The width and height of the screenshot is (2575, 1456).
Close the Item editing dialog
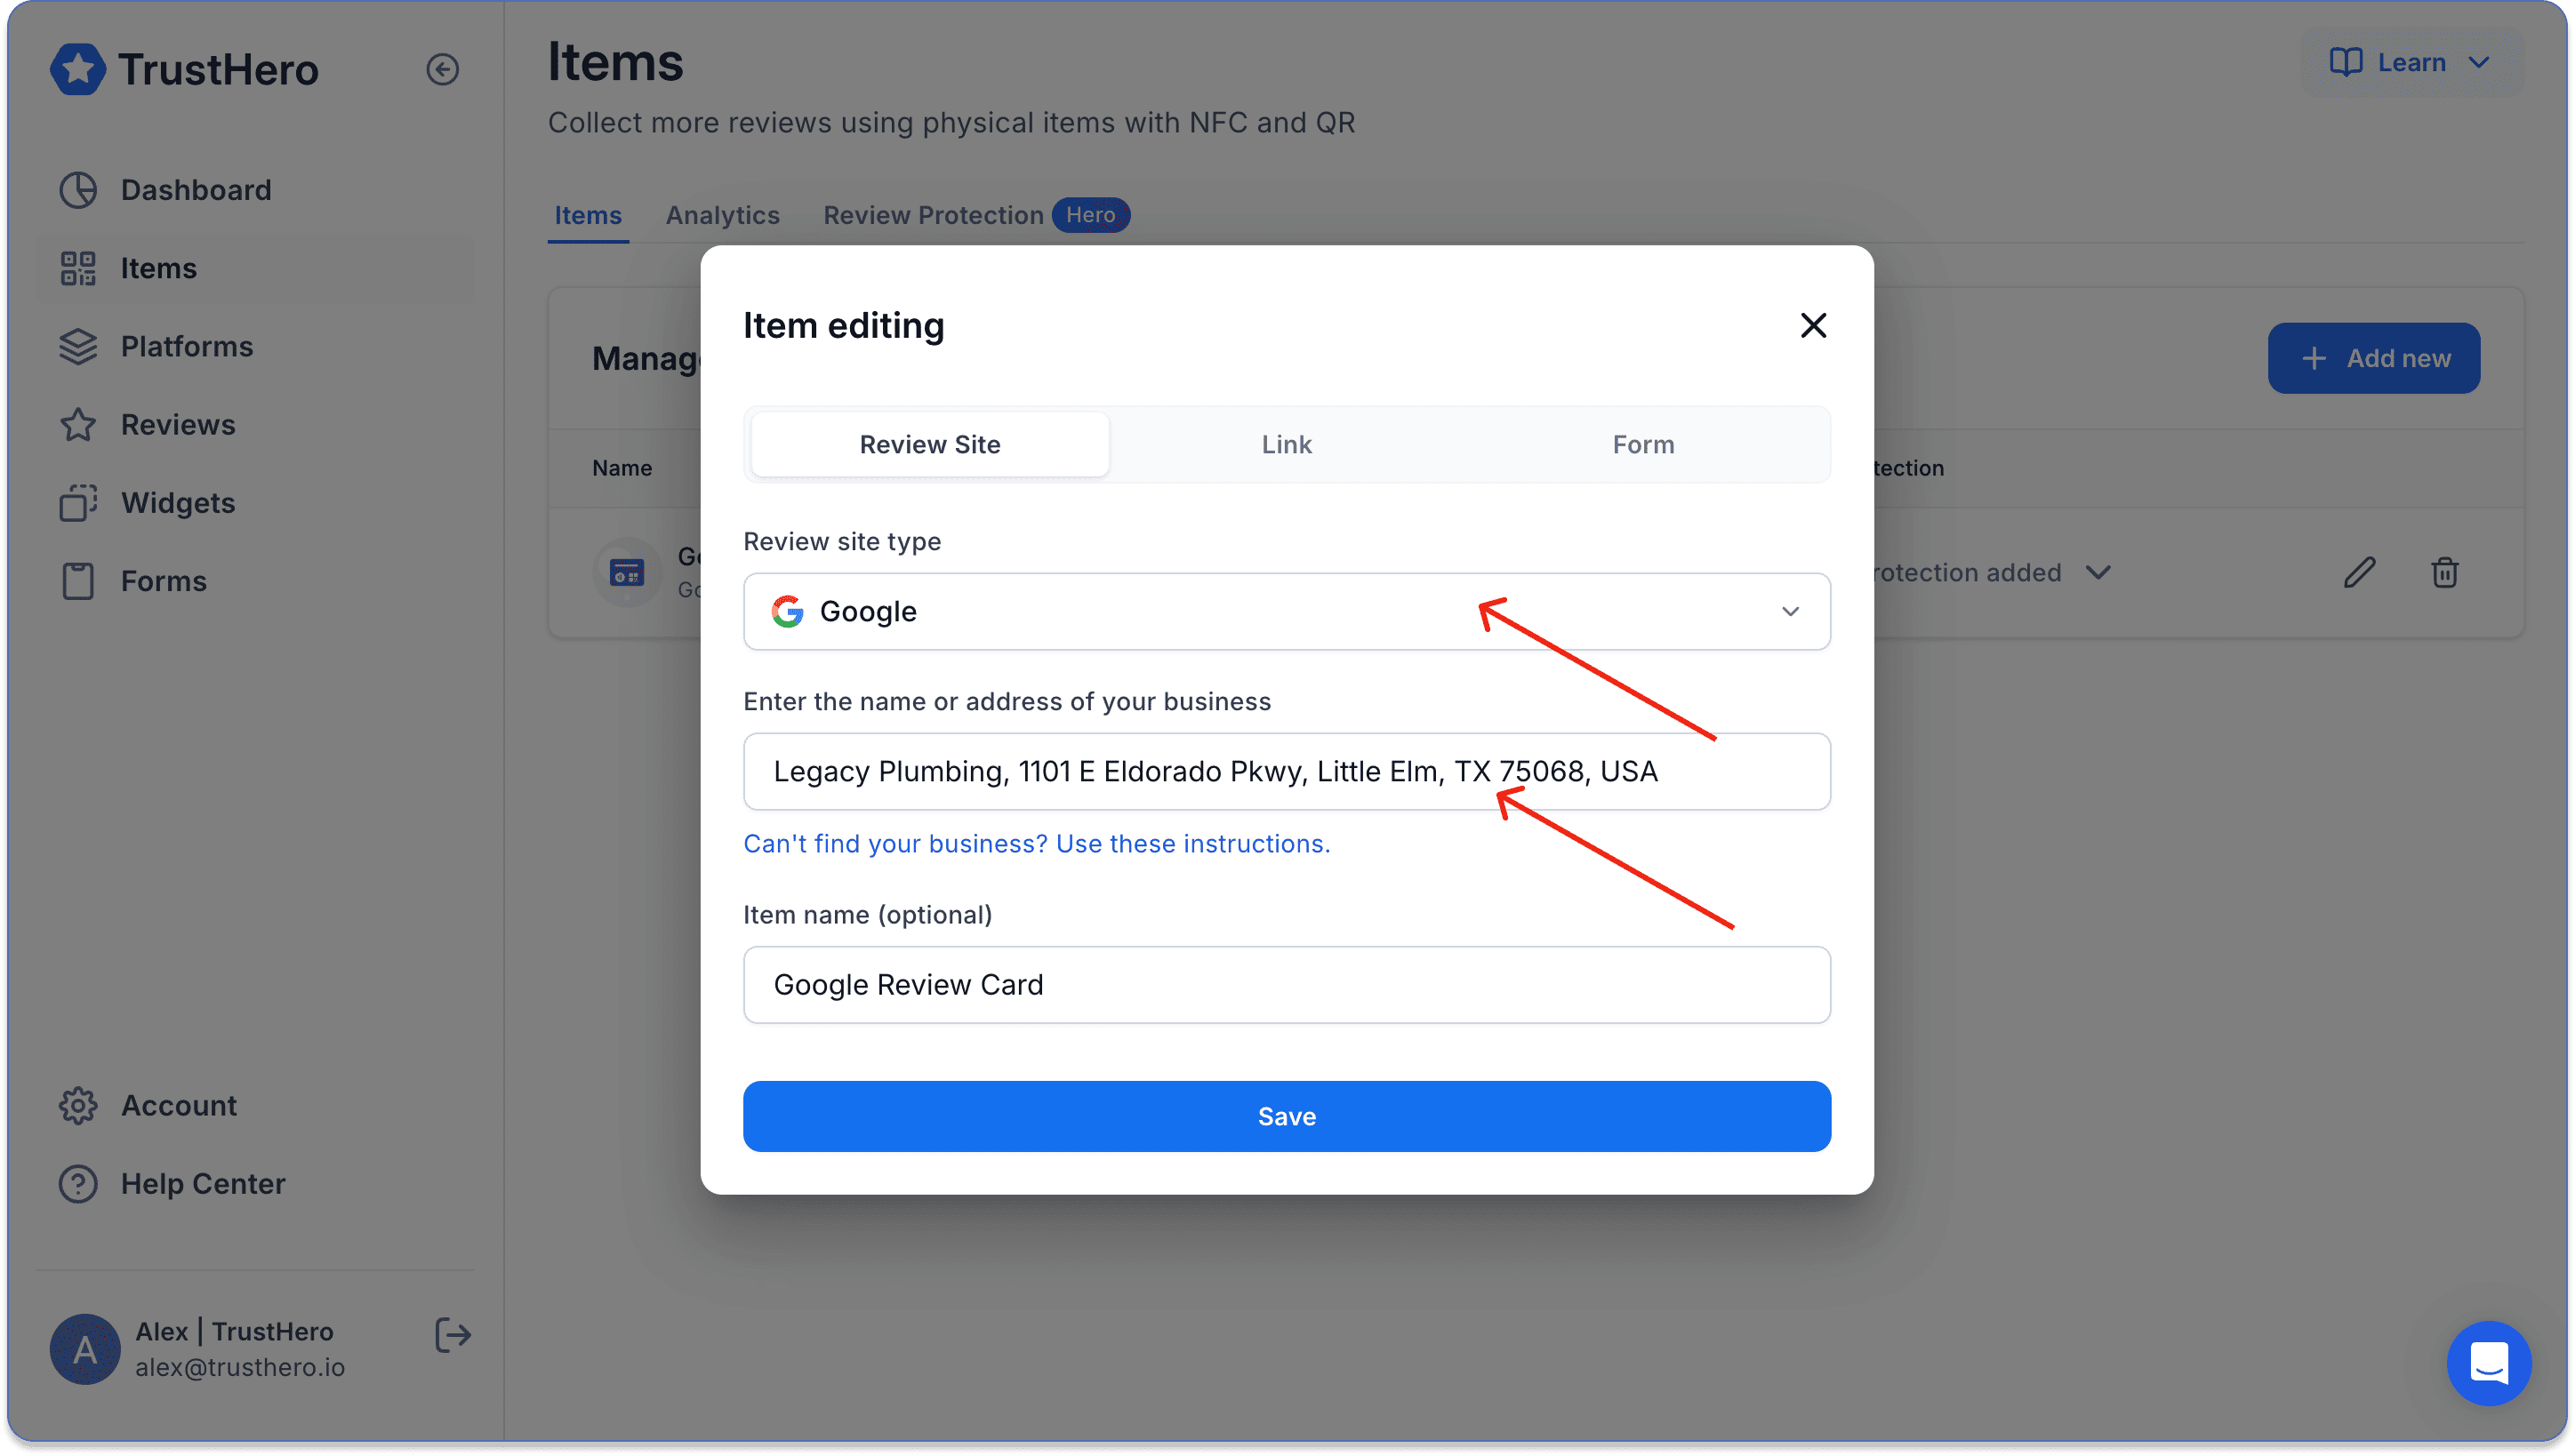tap(1812, 325)
